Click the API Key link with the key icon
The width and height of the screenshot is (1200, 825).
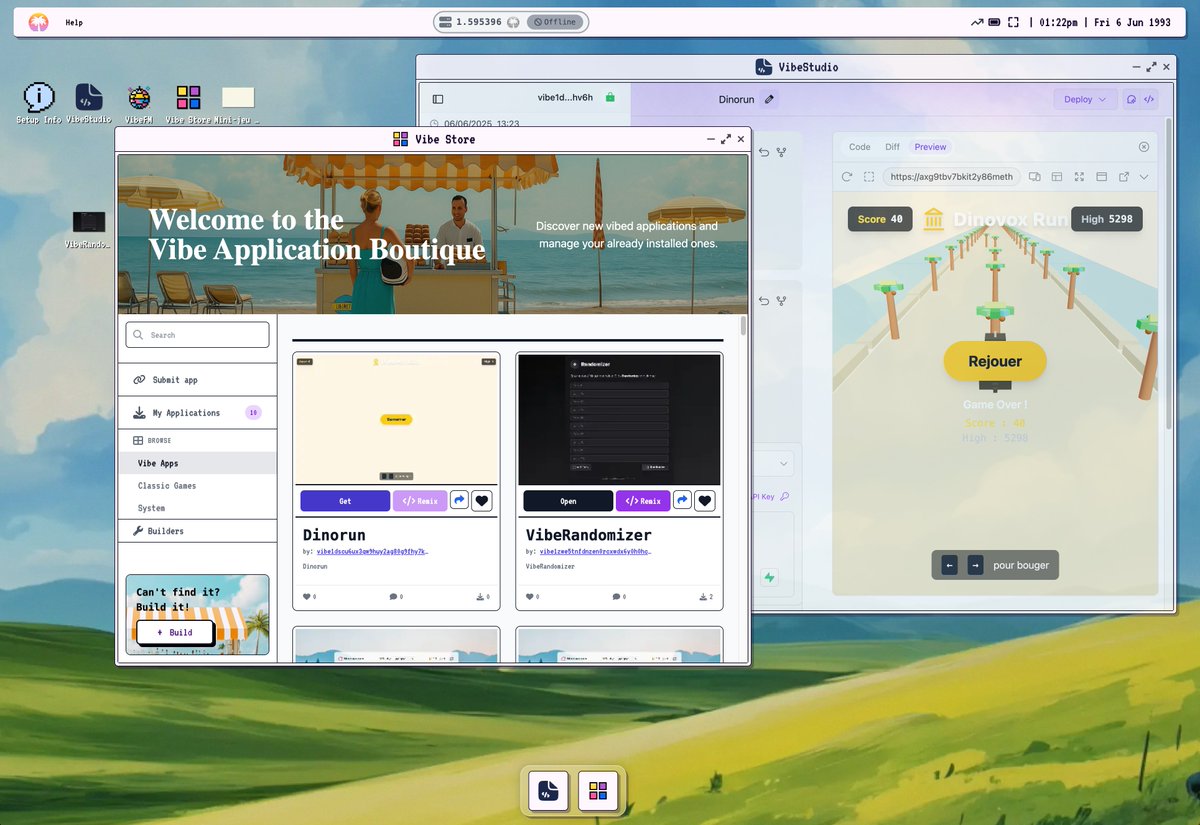point(770,496)
